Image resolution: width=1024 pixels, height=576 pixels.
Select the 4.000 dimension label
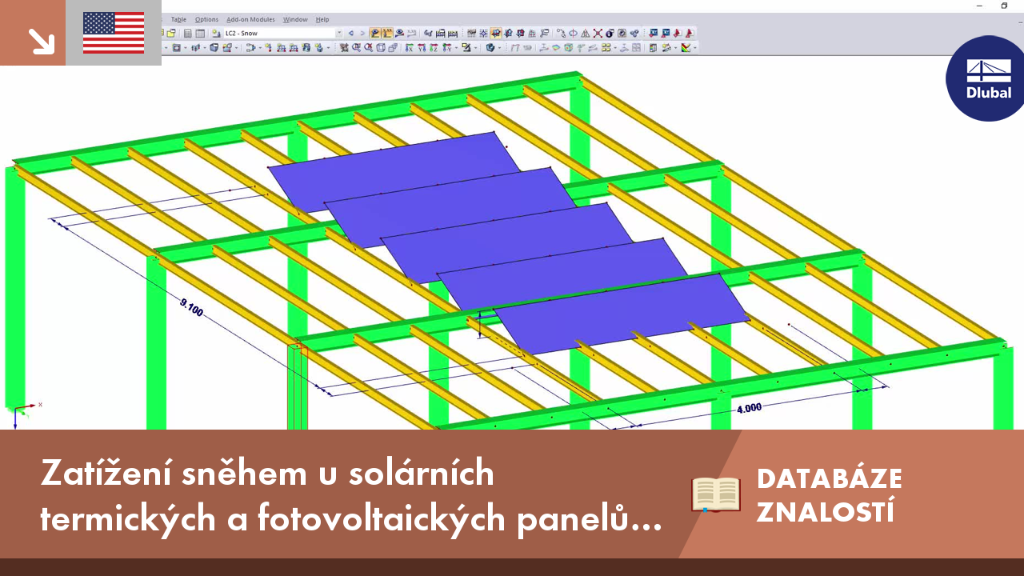click(x=749, y=408)
